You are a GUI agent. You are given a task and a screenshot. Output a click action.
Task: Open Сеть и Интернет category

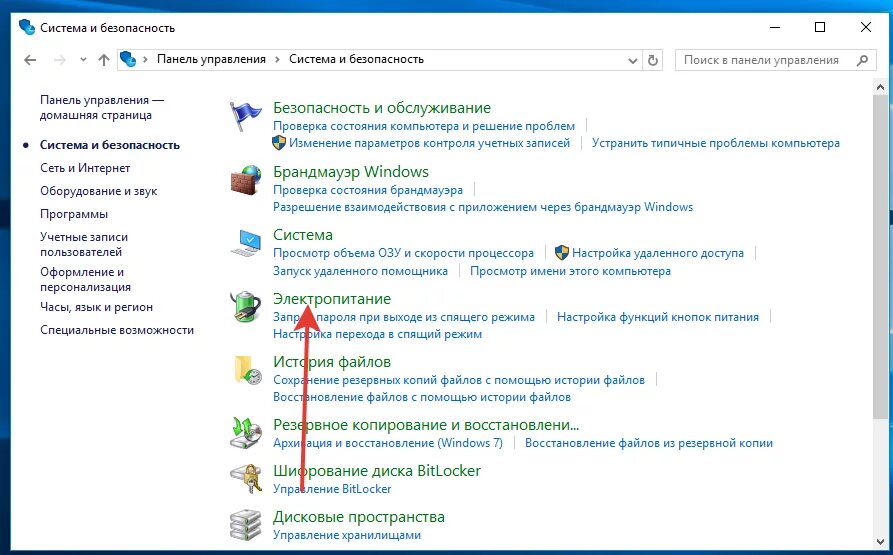coord(85,168)
